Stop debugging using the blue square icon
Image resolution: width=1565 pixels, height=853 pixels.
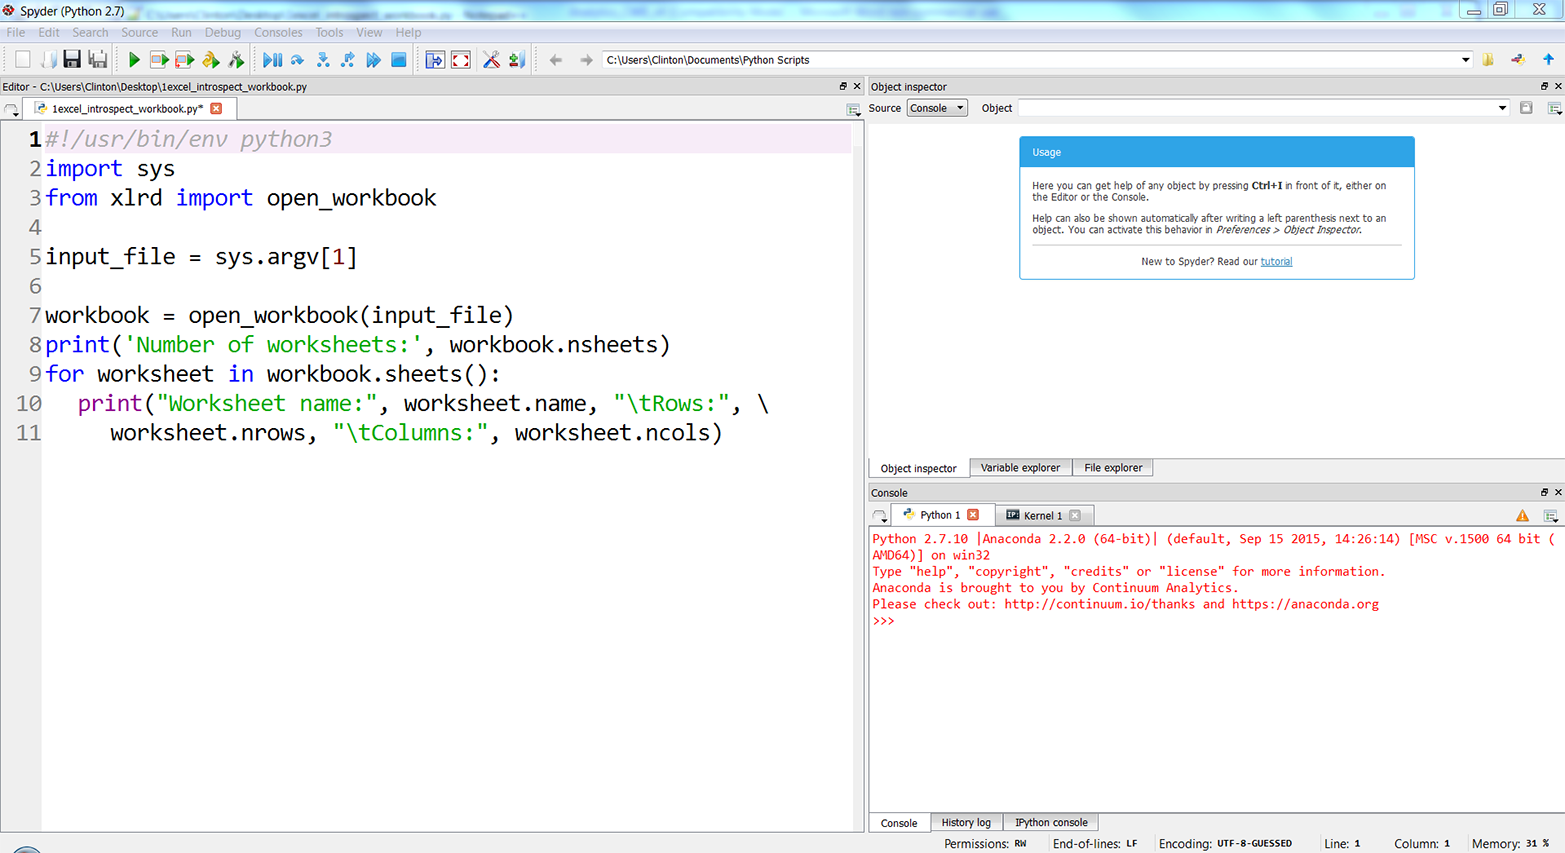(x=398, y=59)
